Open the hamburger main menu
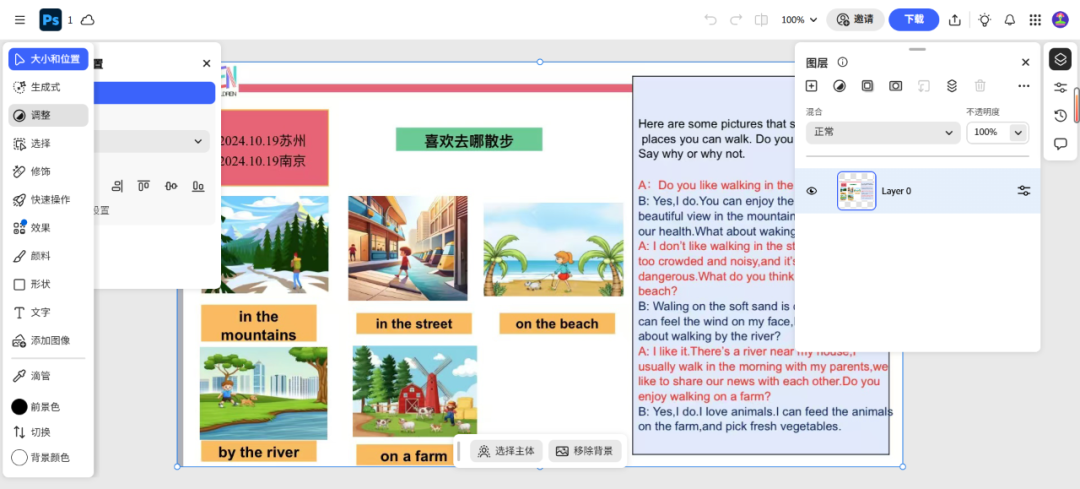The height and width of the screenshot is (489, 1080). (20, 20)
